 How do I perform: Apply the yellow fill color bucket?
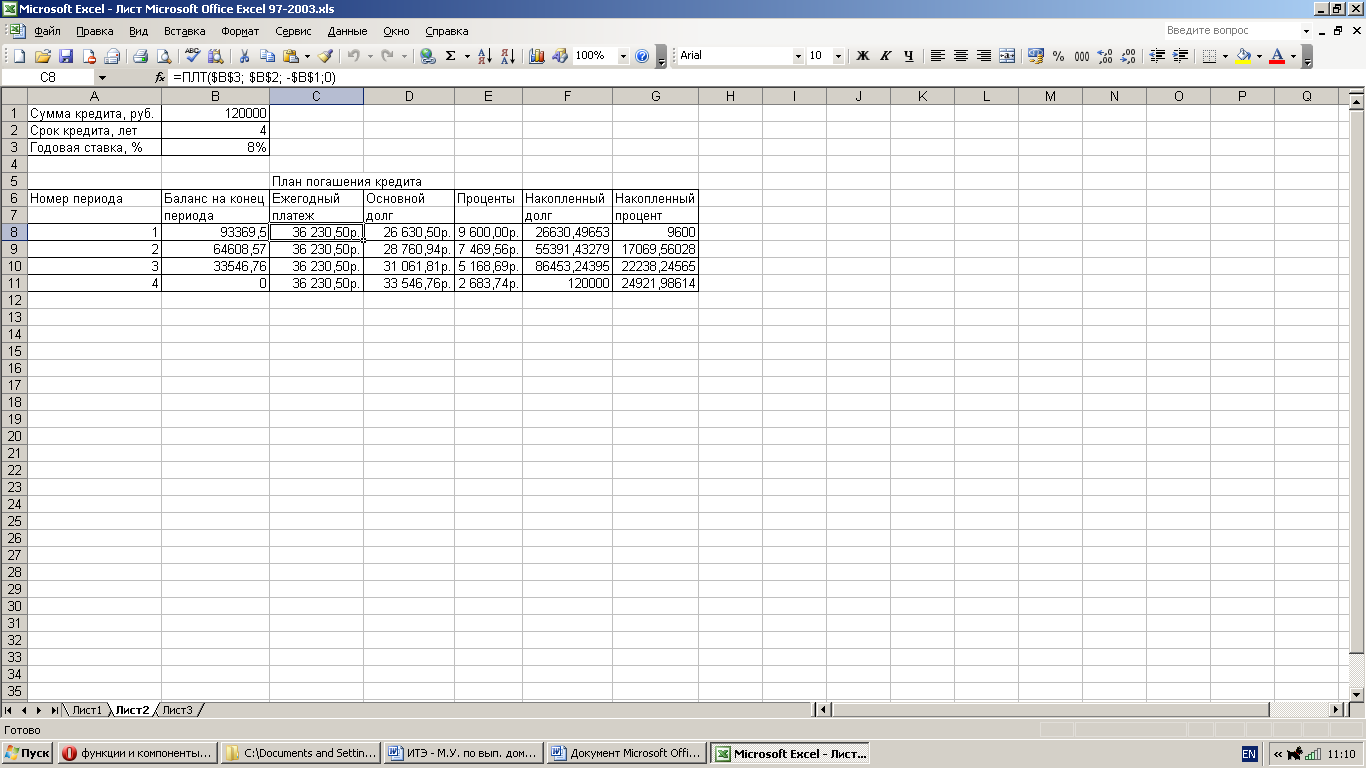[1243, 56]
